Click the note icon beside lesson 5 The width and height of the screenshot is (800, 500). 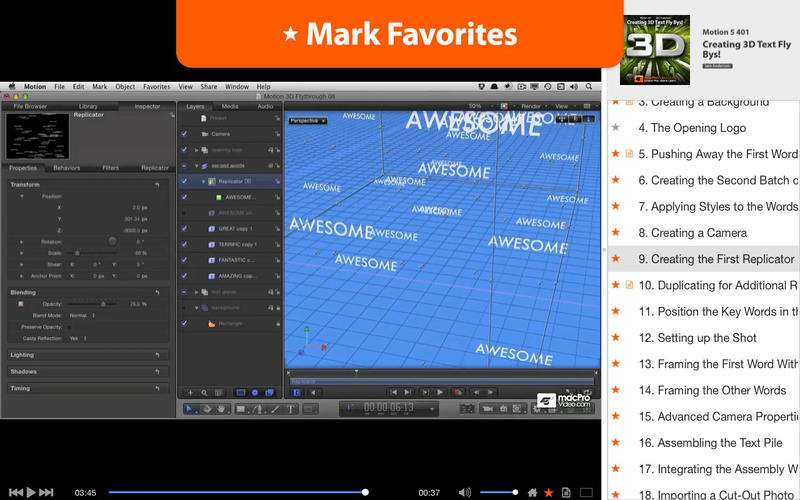(x=629, y=154)
